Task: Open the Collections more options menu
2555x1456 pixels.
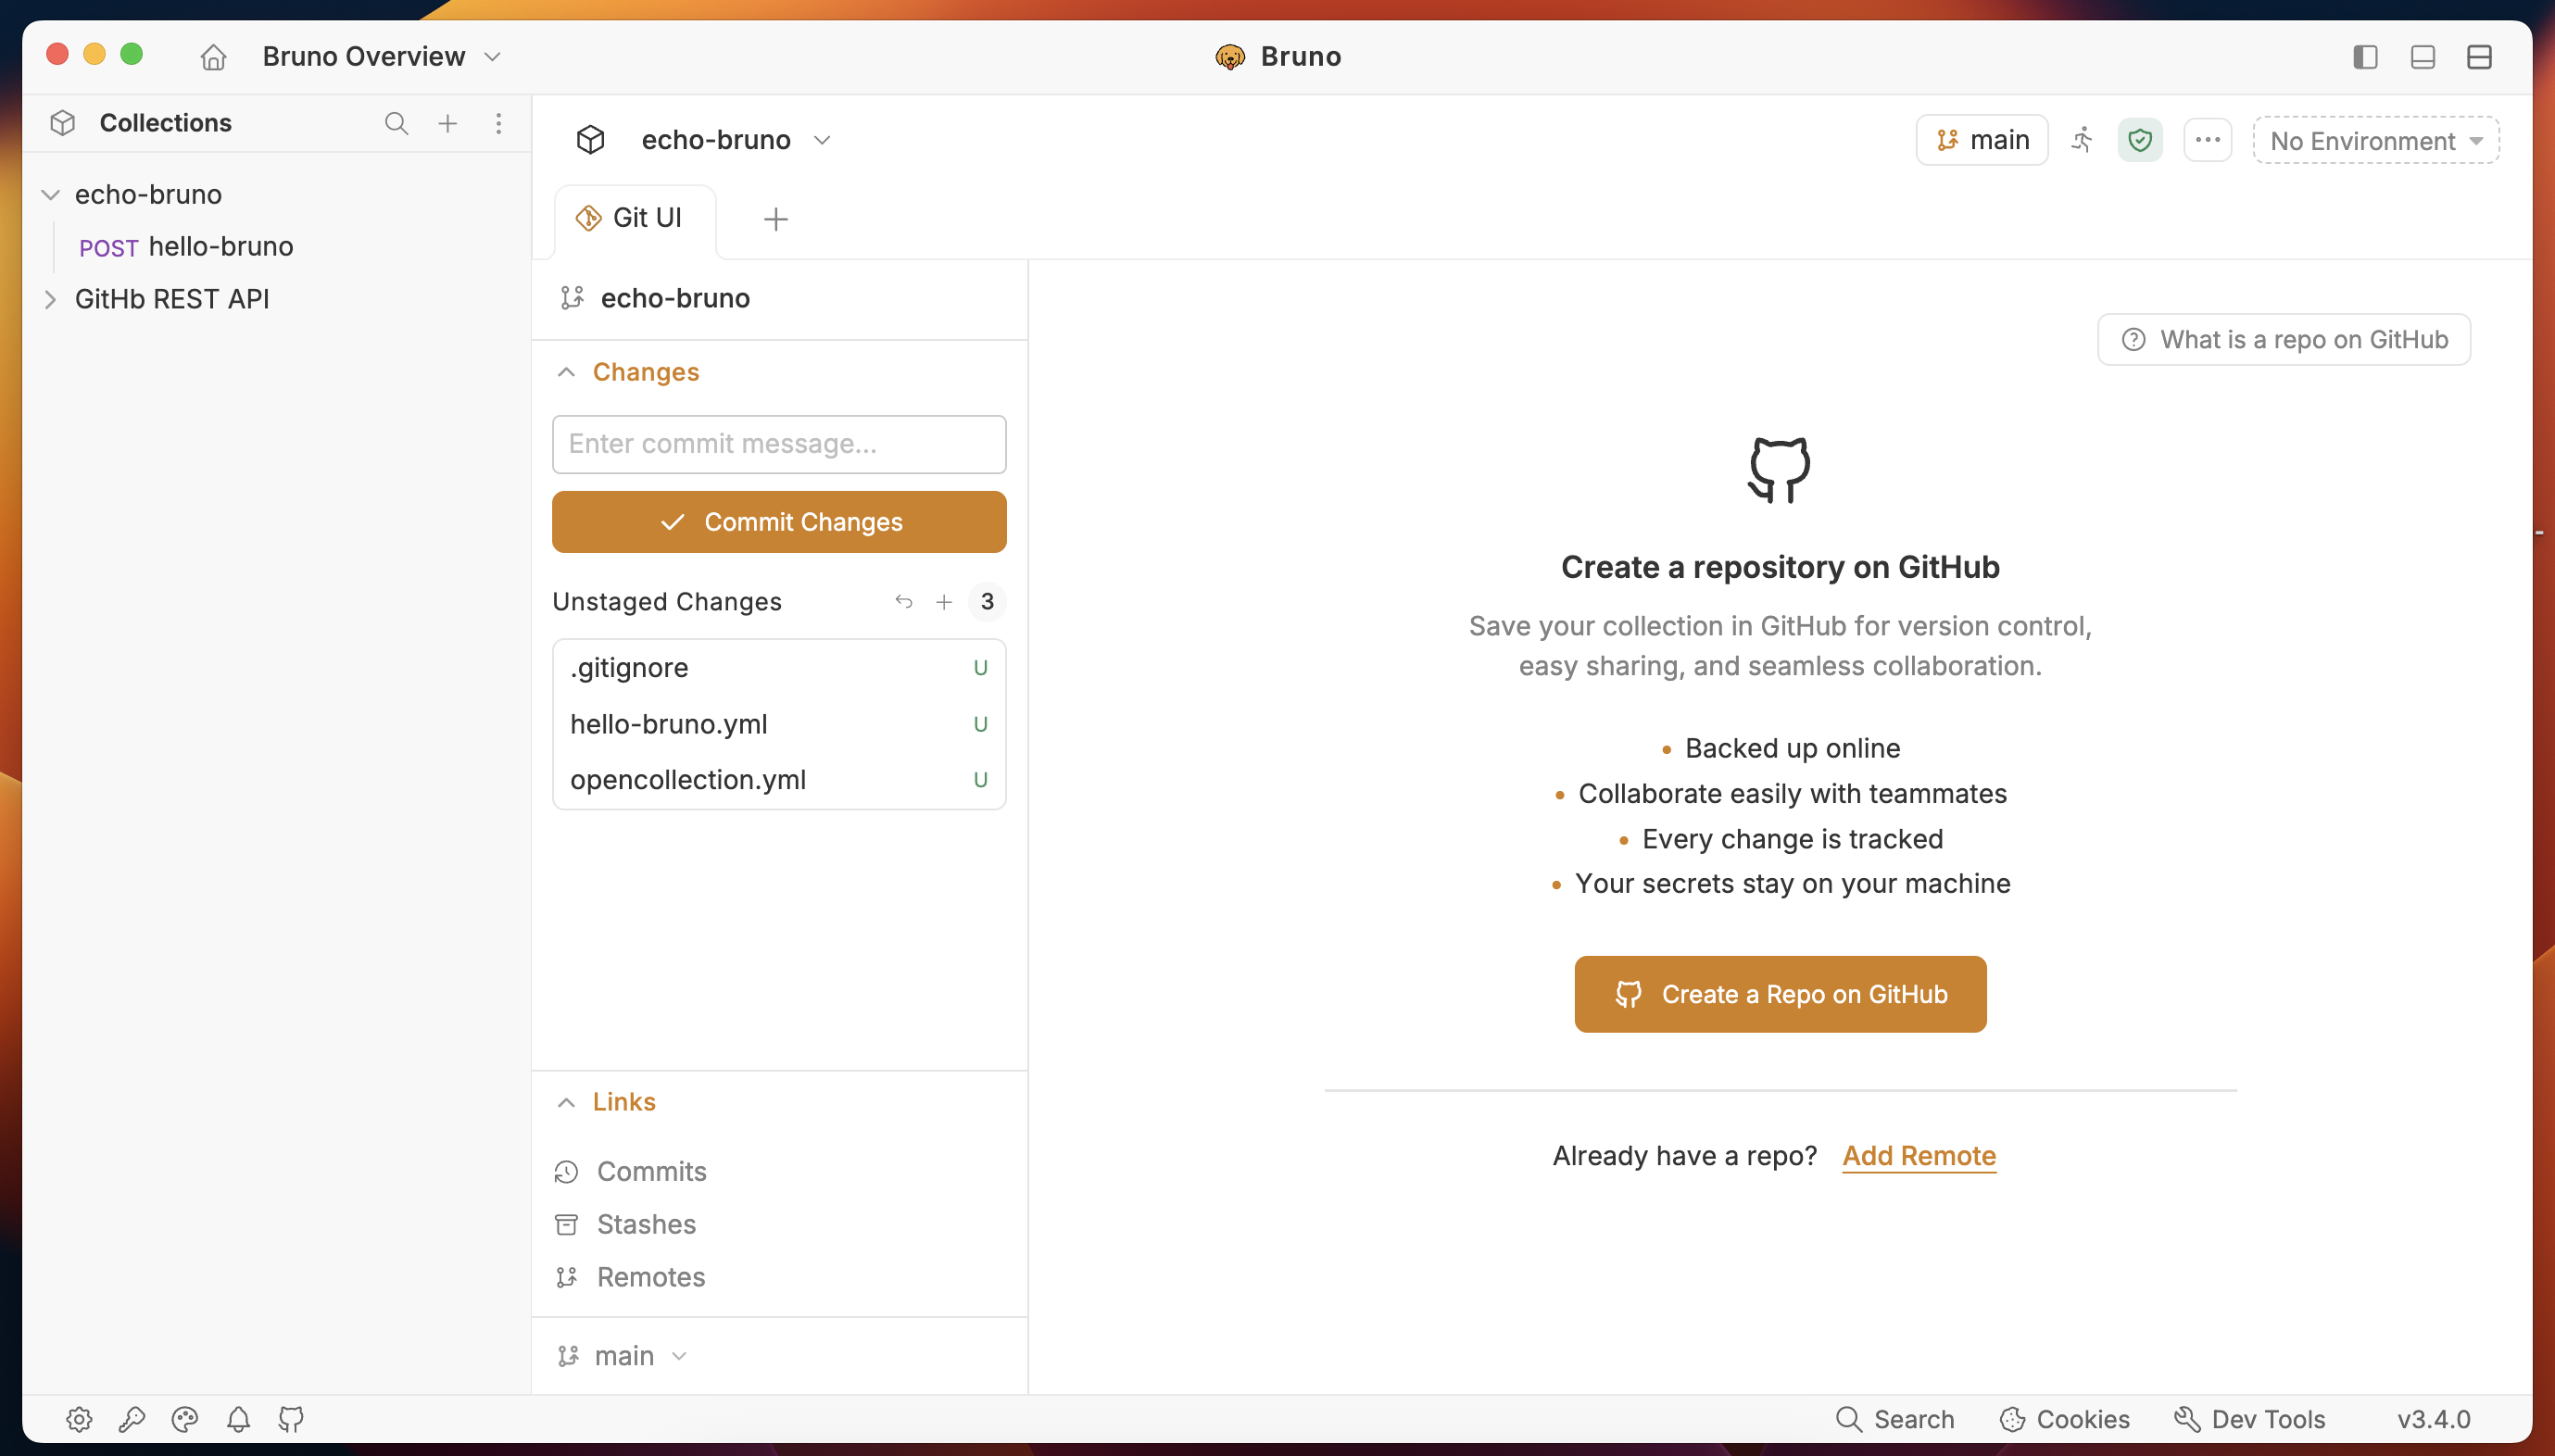Action: (498, 123)
